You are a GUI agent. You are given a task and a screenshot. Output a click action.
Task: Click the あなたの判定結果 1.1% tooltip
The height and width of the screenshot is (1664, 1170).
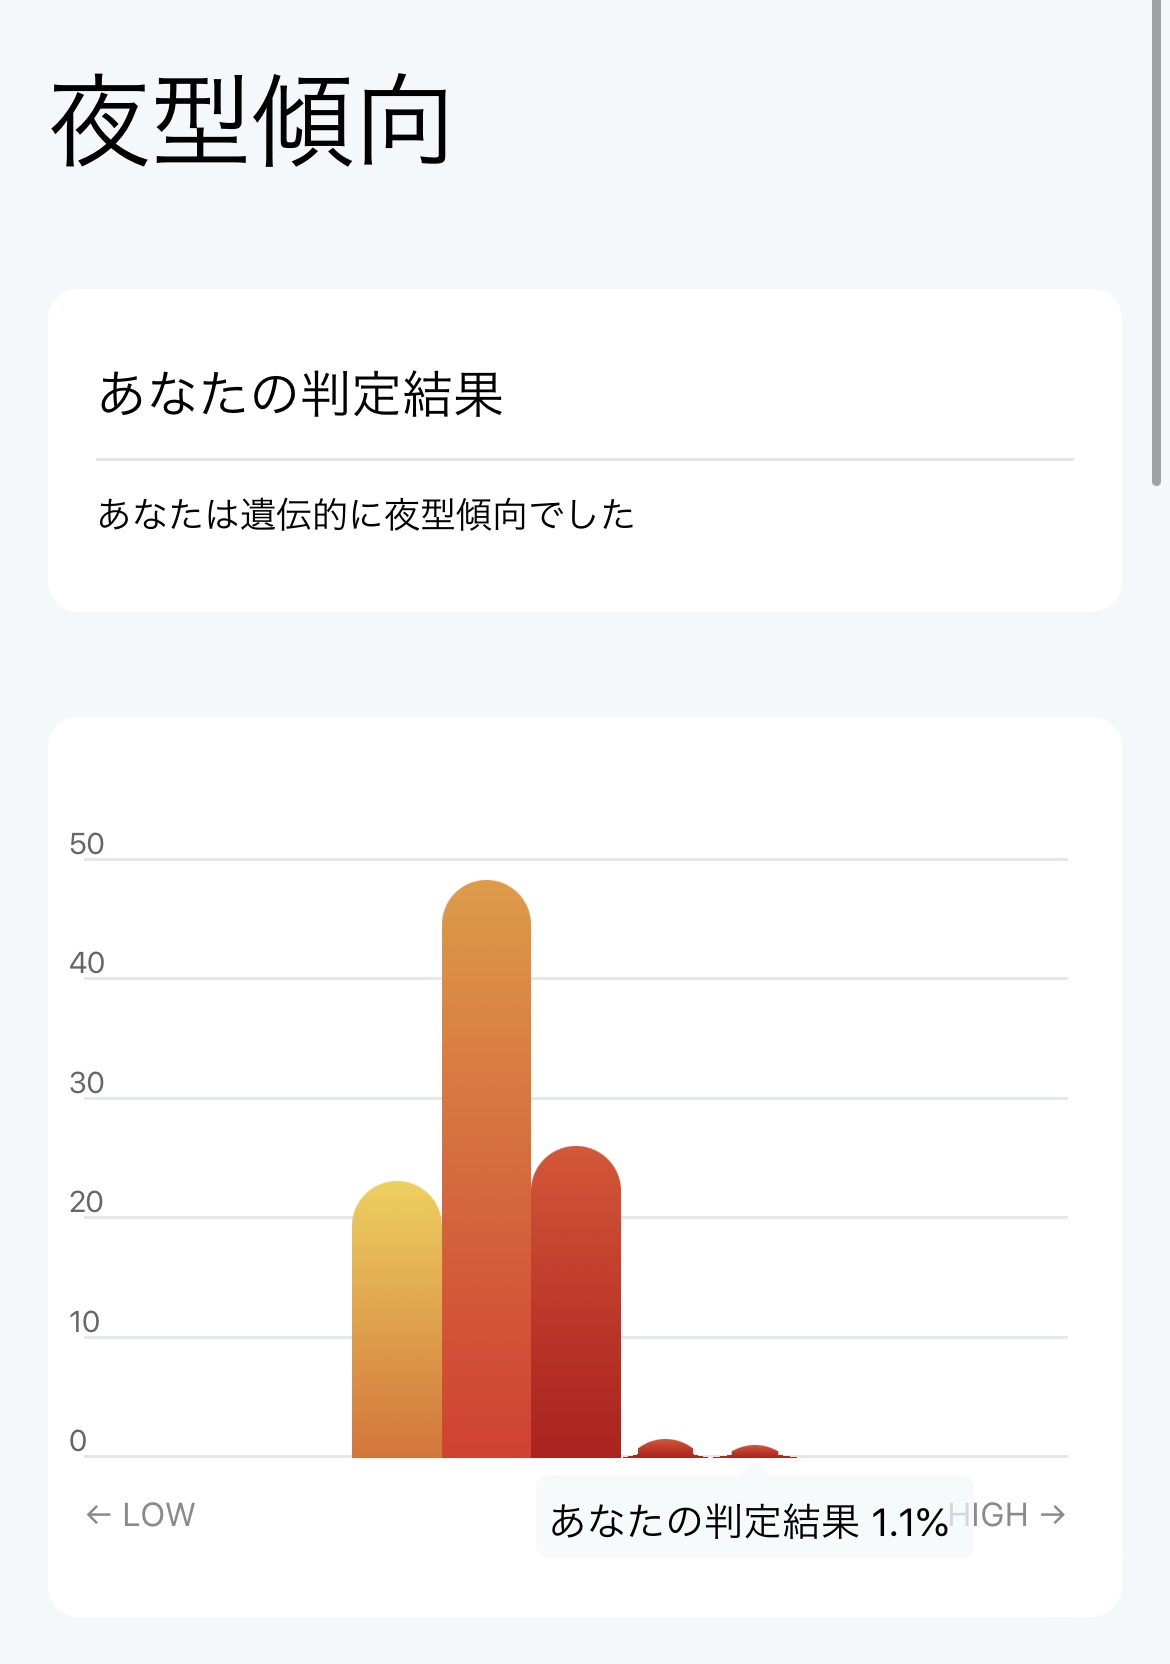[750, 1521]
